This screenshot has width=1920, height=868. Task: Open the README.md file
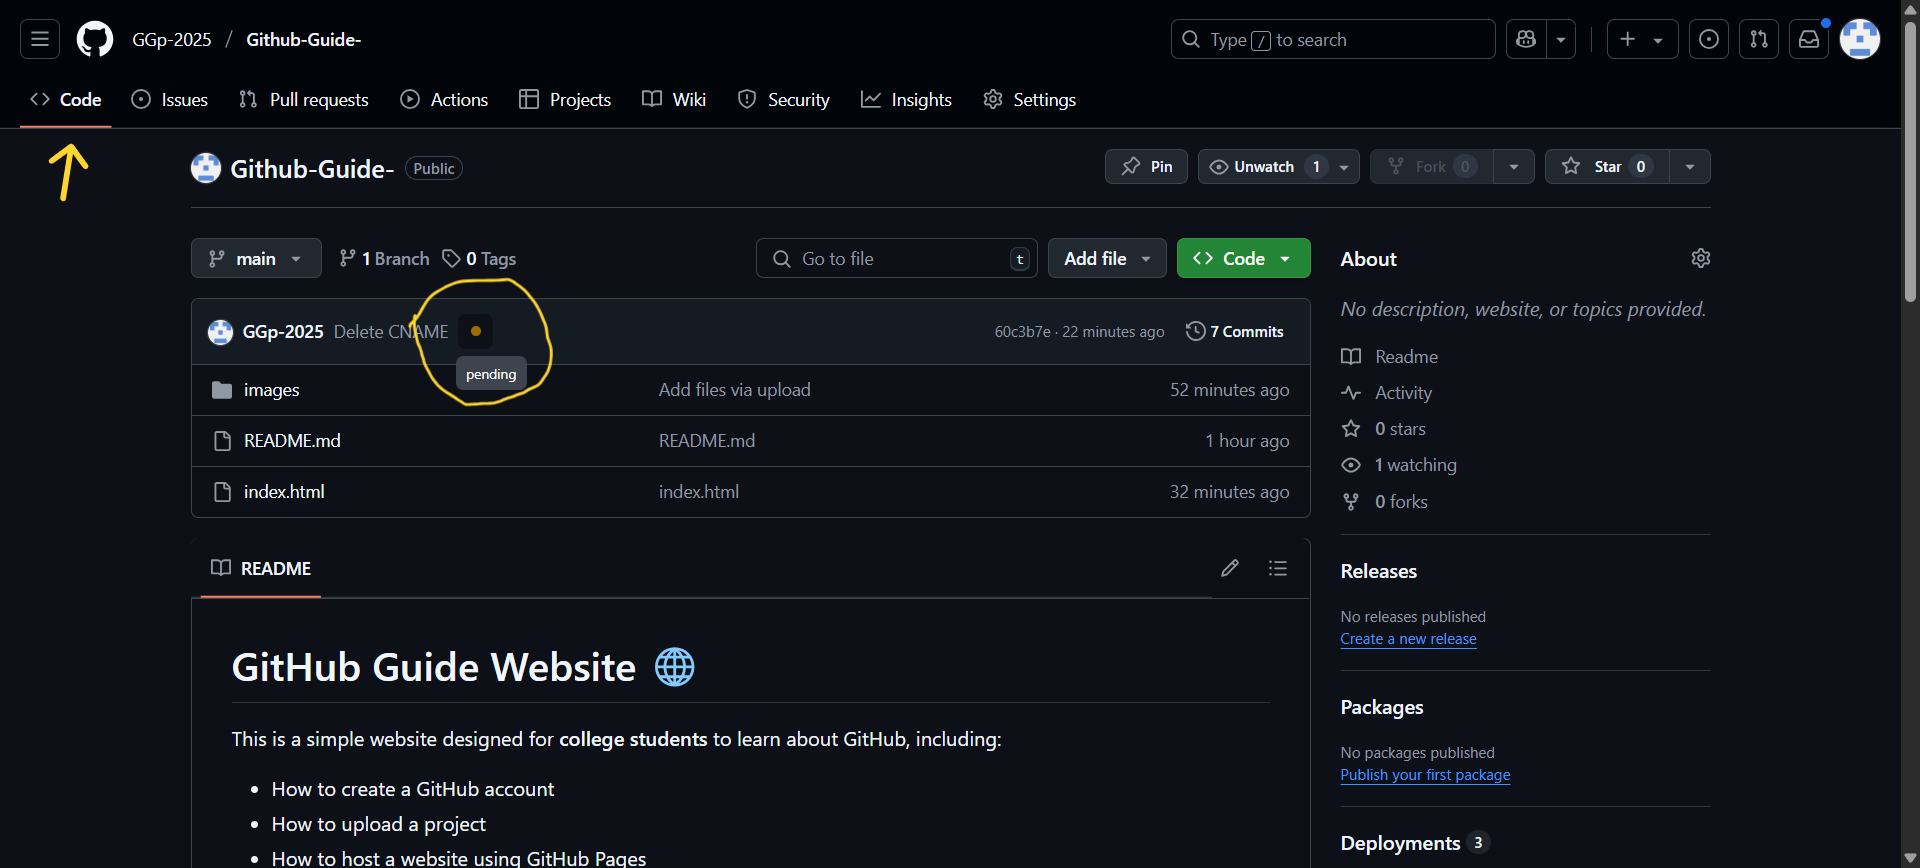(292, 441)
